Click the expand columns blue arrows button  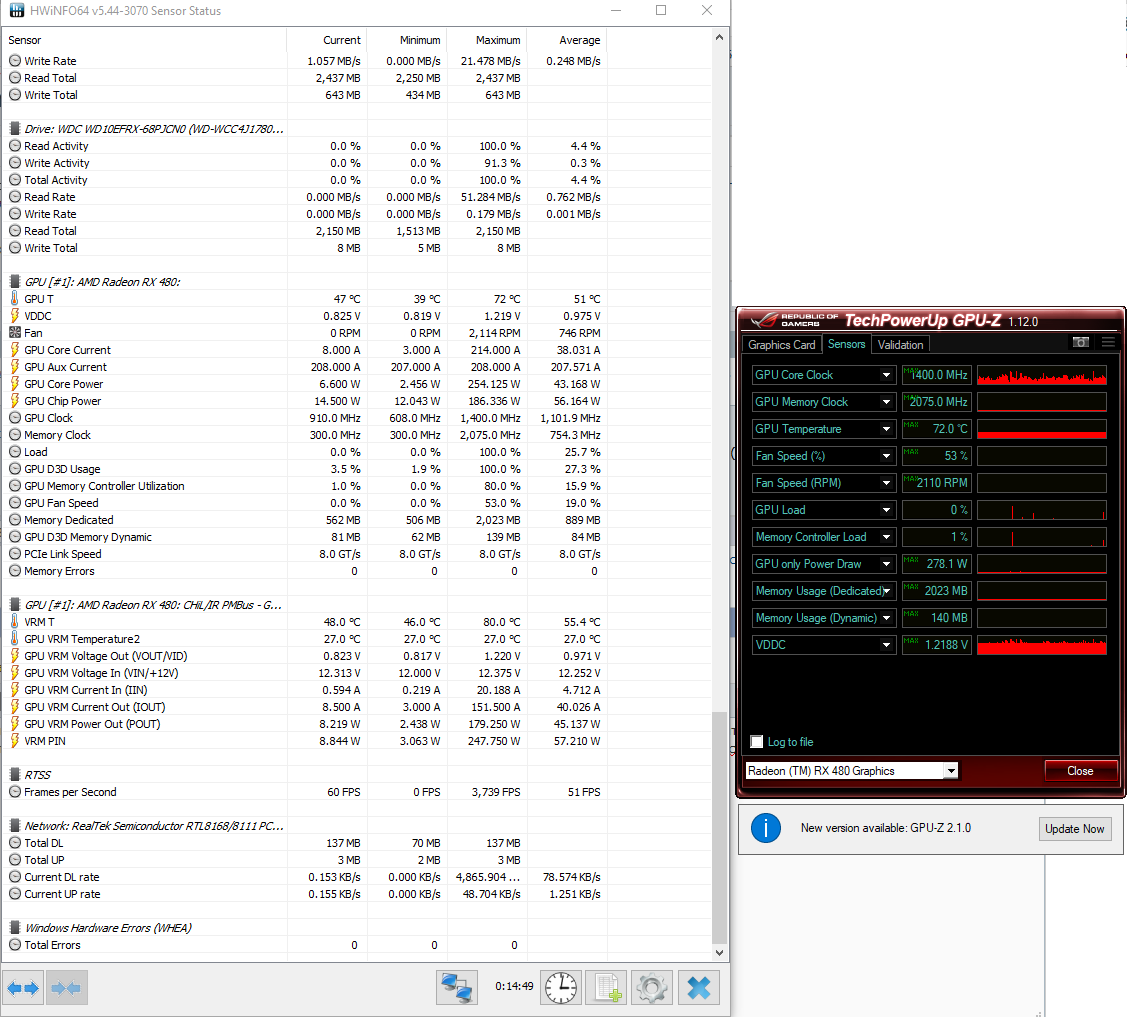click(23, 988)
